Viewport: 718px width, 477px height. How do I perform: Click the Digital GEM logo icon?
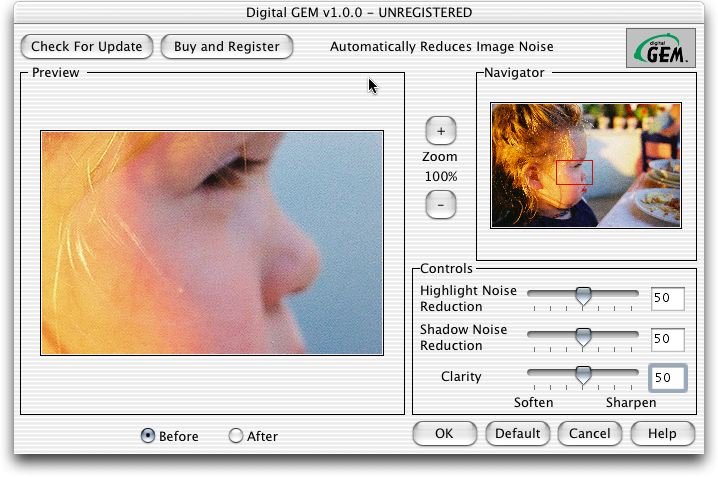[660, 48]
